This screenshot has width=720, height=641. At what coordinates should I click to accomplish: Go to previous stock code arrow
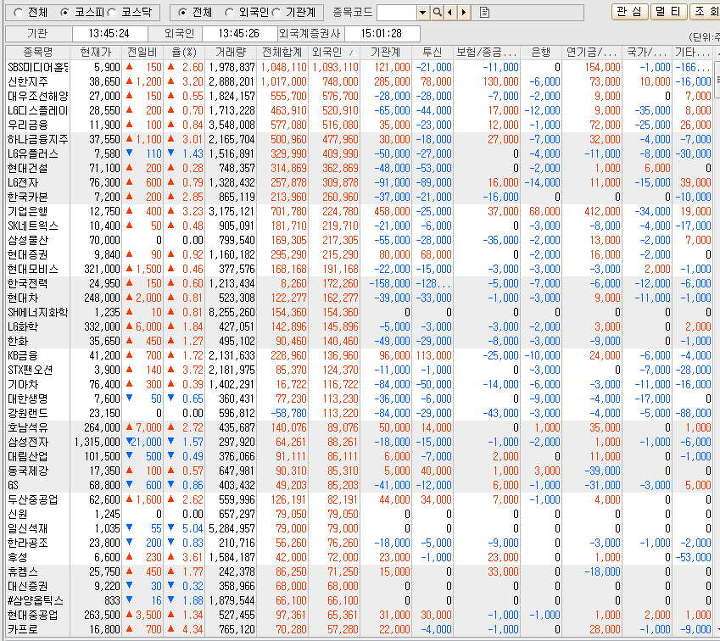click(450, 12)
